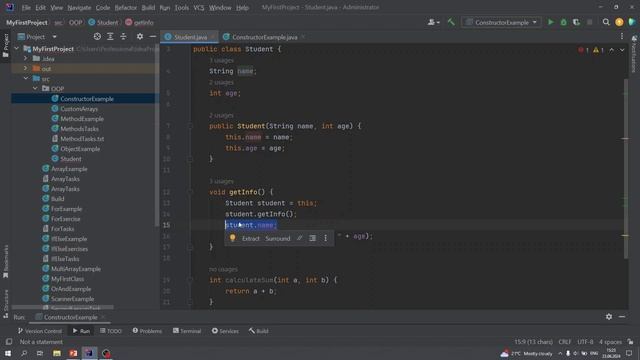Click the error count indicator

pos(583,50)
